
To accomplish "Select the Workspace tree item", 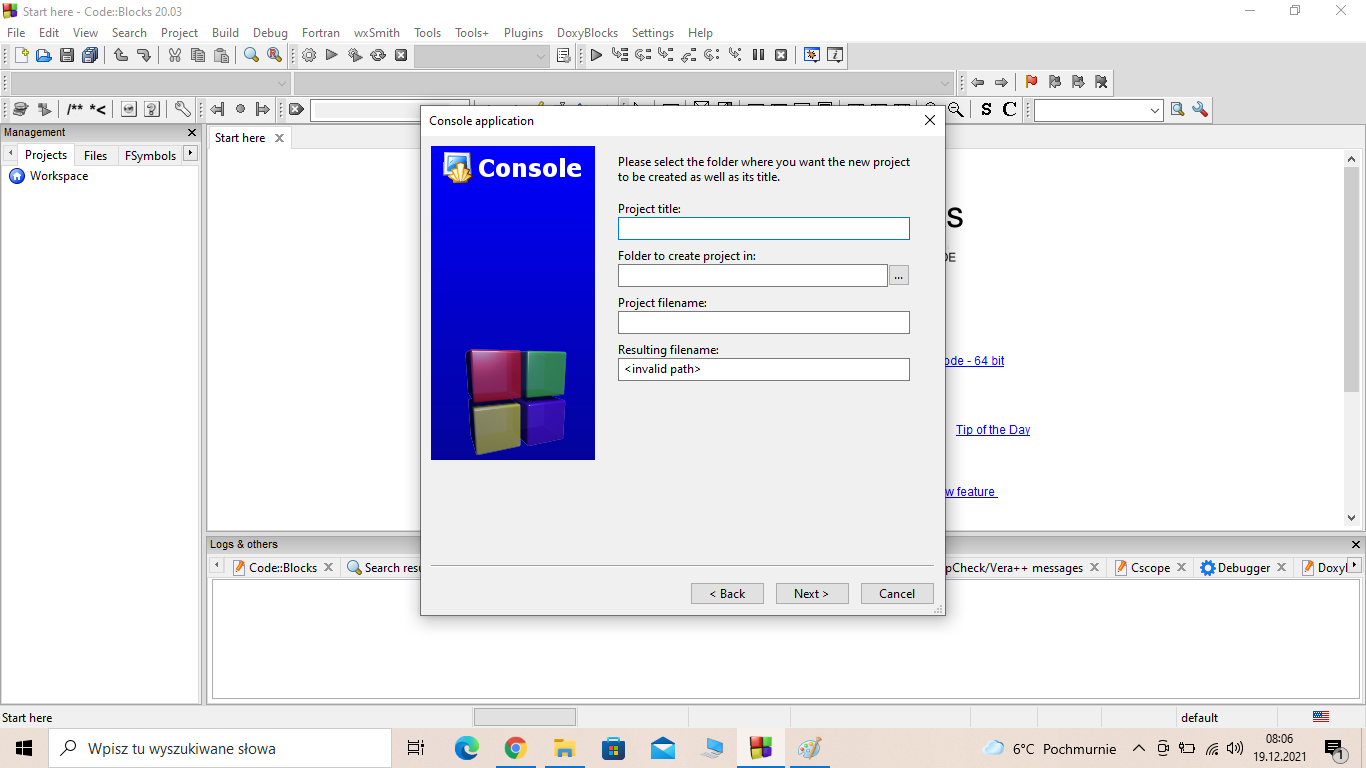I will point(59,176).
